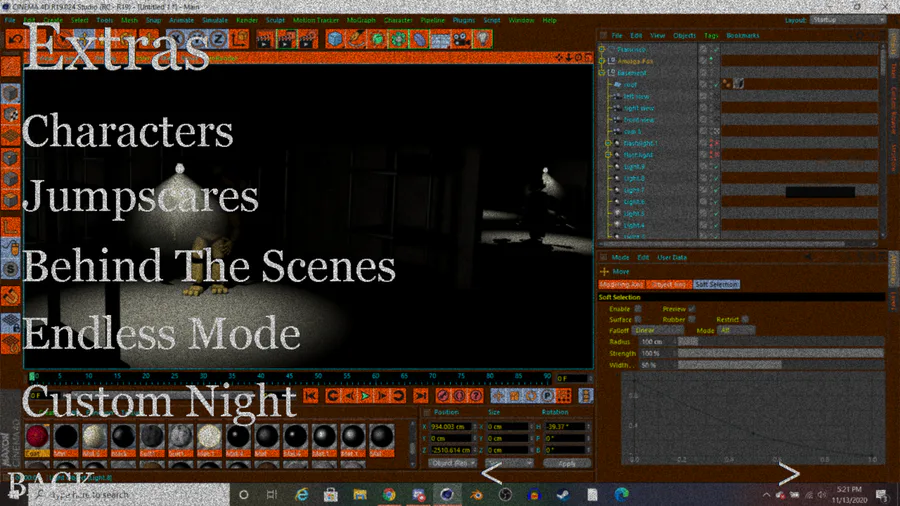Open File Explorer from the taskbar
The width and height of the screenshot is (900, 506).
click(360, 495)
